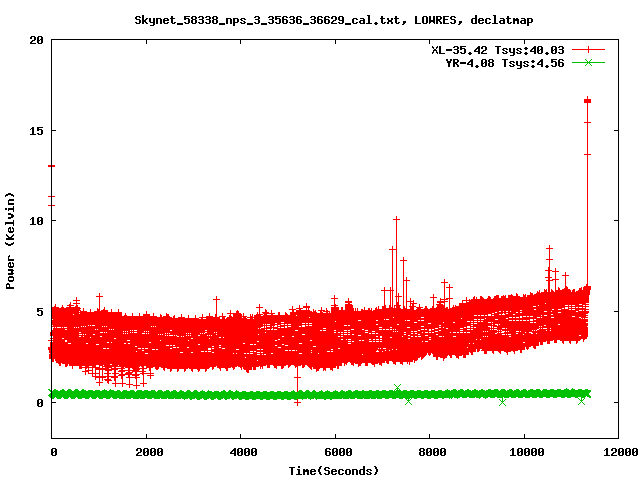Click the y-axis tick label 15
The height and width of the screenshot is (480, 640).
(36, 131)
